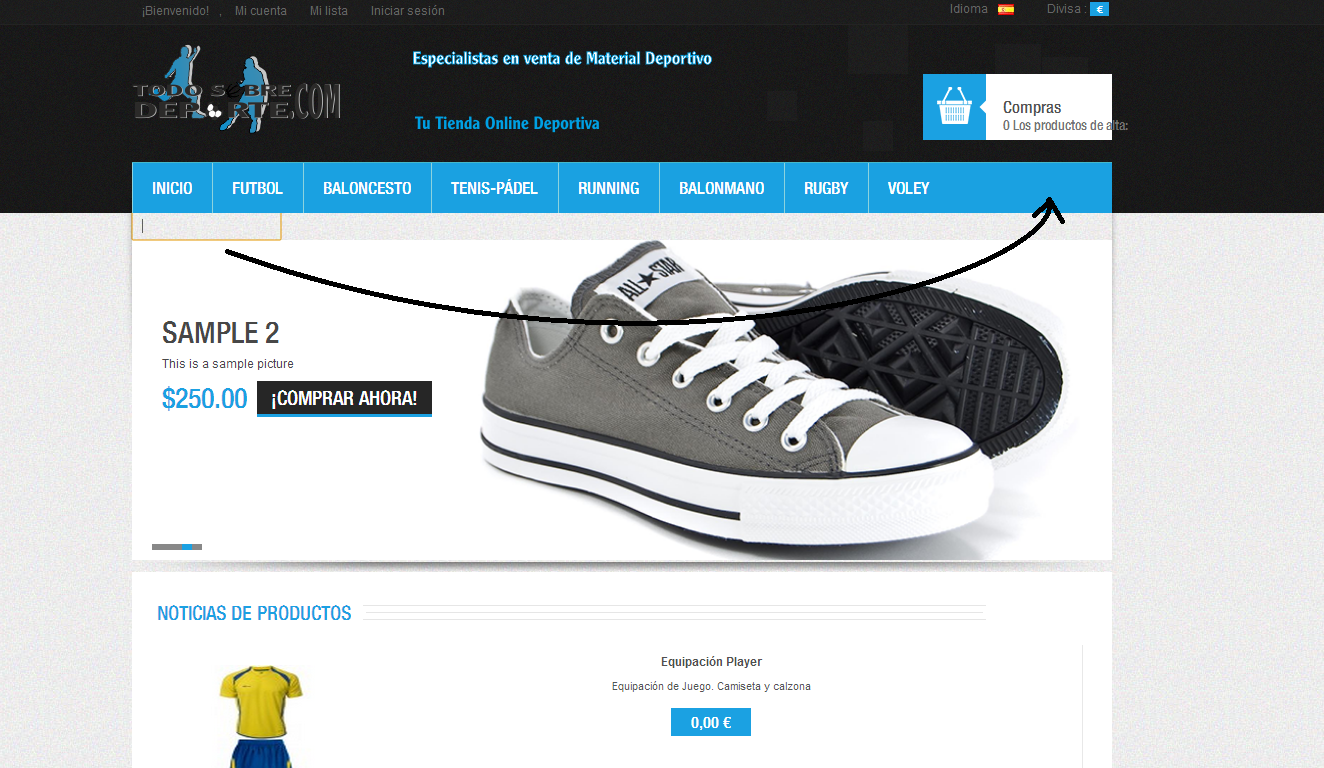1324x768 pixels.
Task: Open the Mi lista link
Action: (x=329, y=11)
